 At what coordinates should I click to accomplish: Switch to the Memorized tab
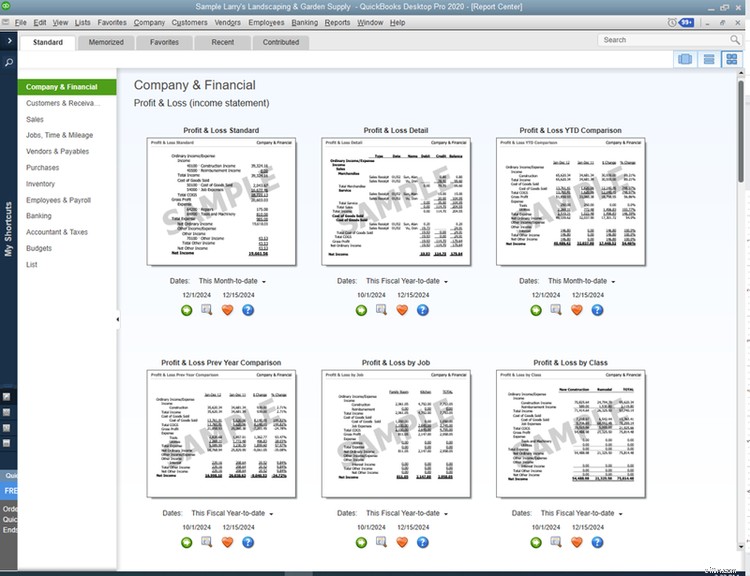[x=106, y=42]
